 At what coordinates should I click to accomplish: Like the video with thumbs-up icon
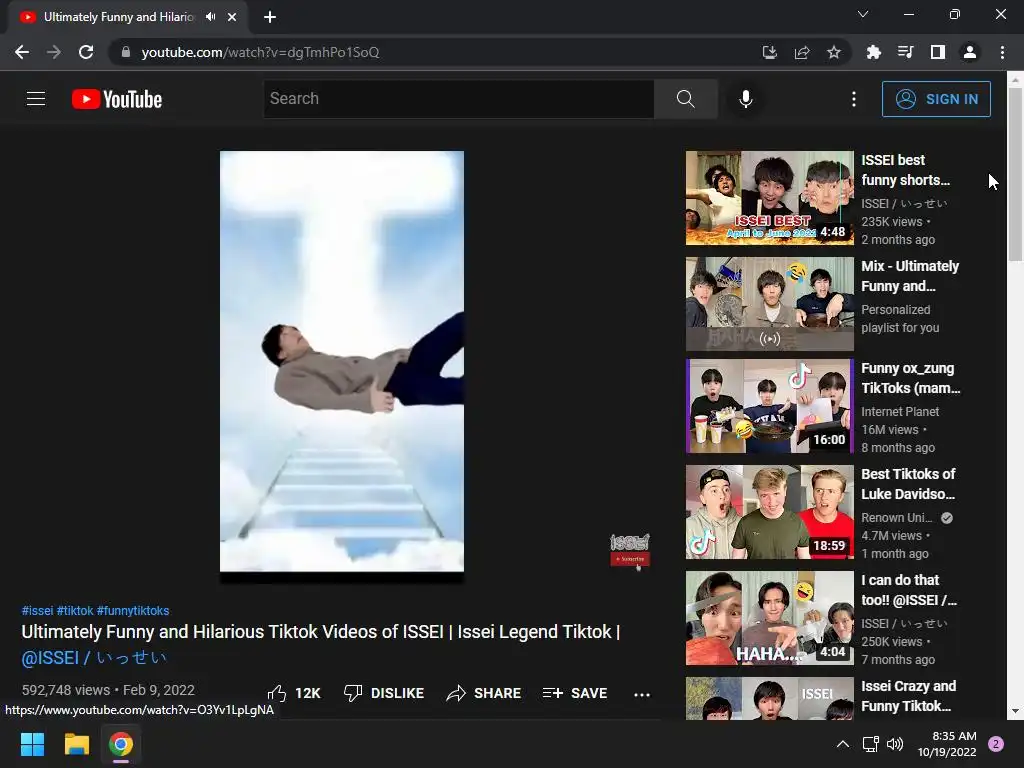tap(294, 693)
